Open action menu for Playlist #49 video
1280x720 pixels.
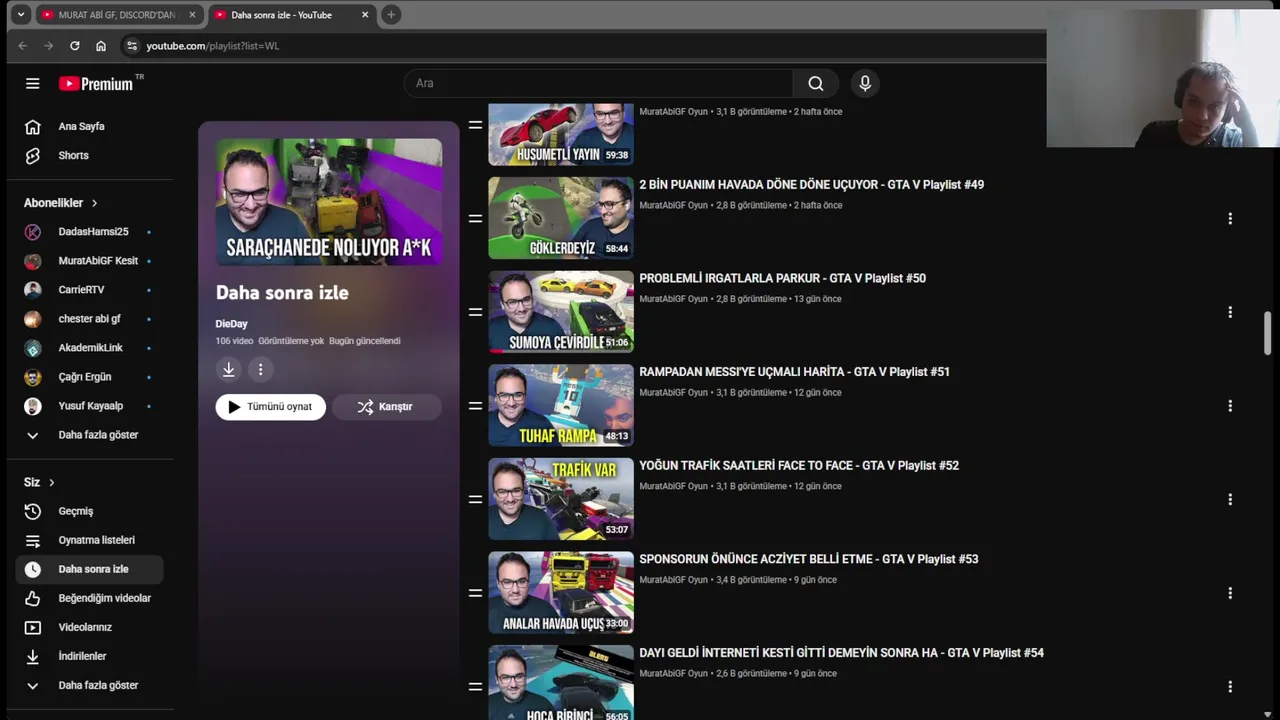1230,218
